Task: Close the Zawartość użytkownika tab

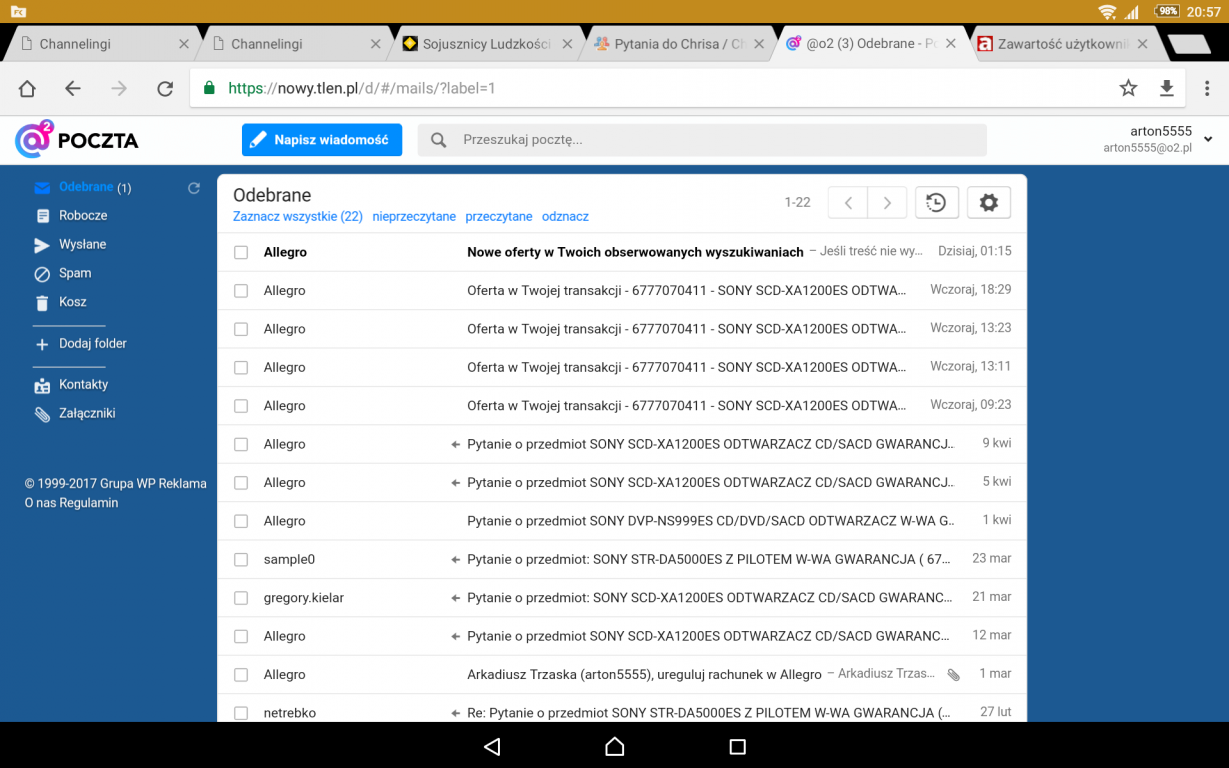Action: (x=1143, y=44)
